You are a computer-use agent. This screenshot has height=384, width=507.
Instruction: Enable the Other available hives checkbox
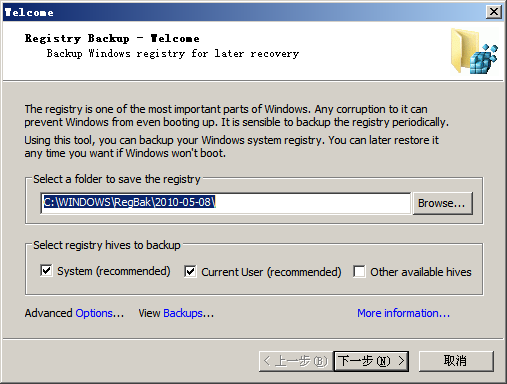pos(359,272)
